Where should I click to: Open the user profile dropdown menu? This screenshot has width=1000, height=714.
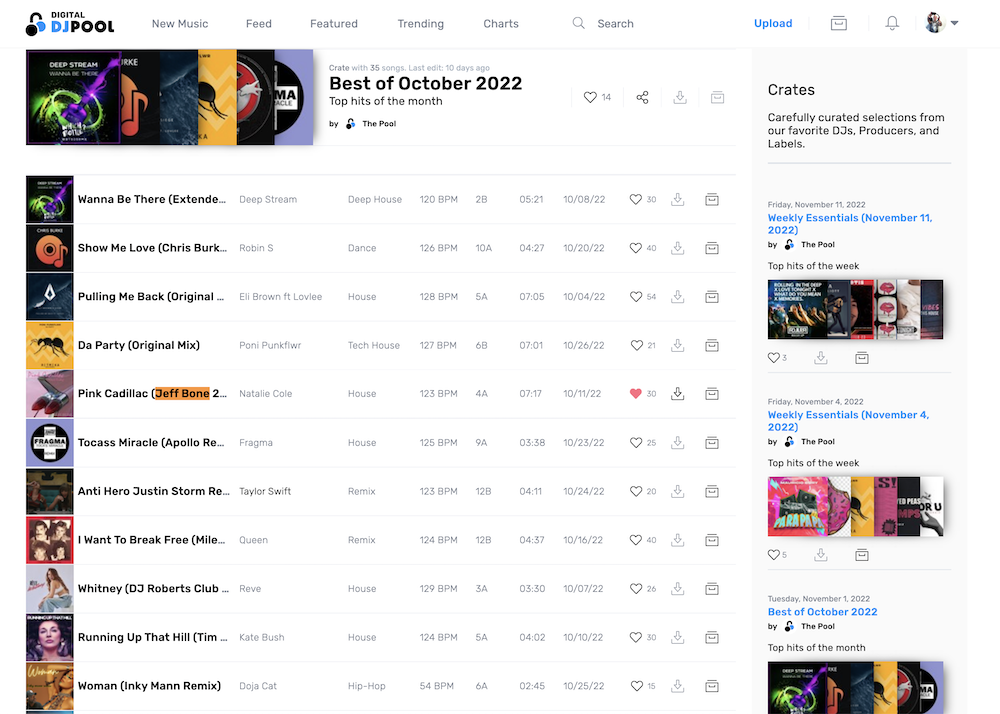click(942, 23)
